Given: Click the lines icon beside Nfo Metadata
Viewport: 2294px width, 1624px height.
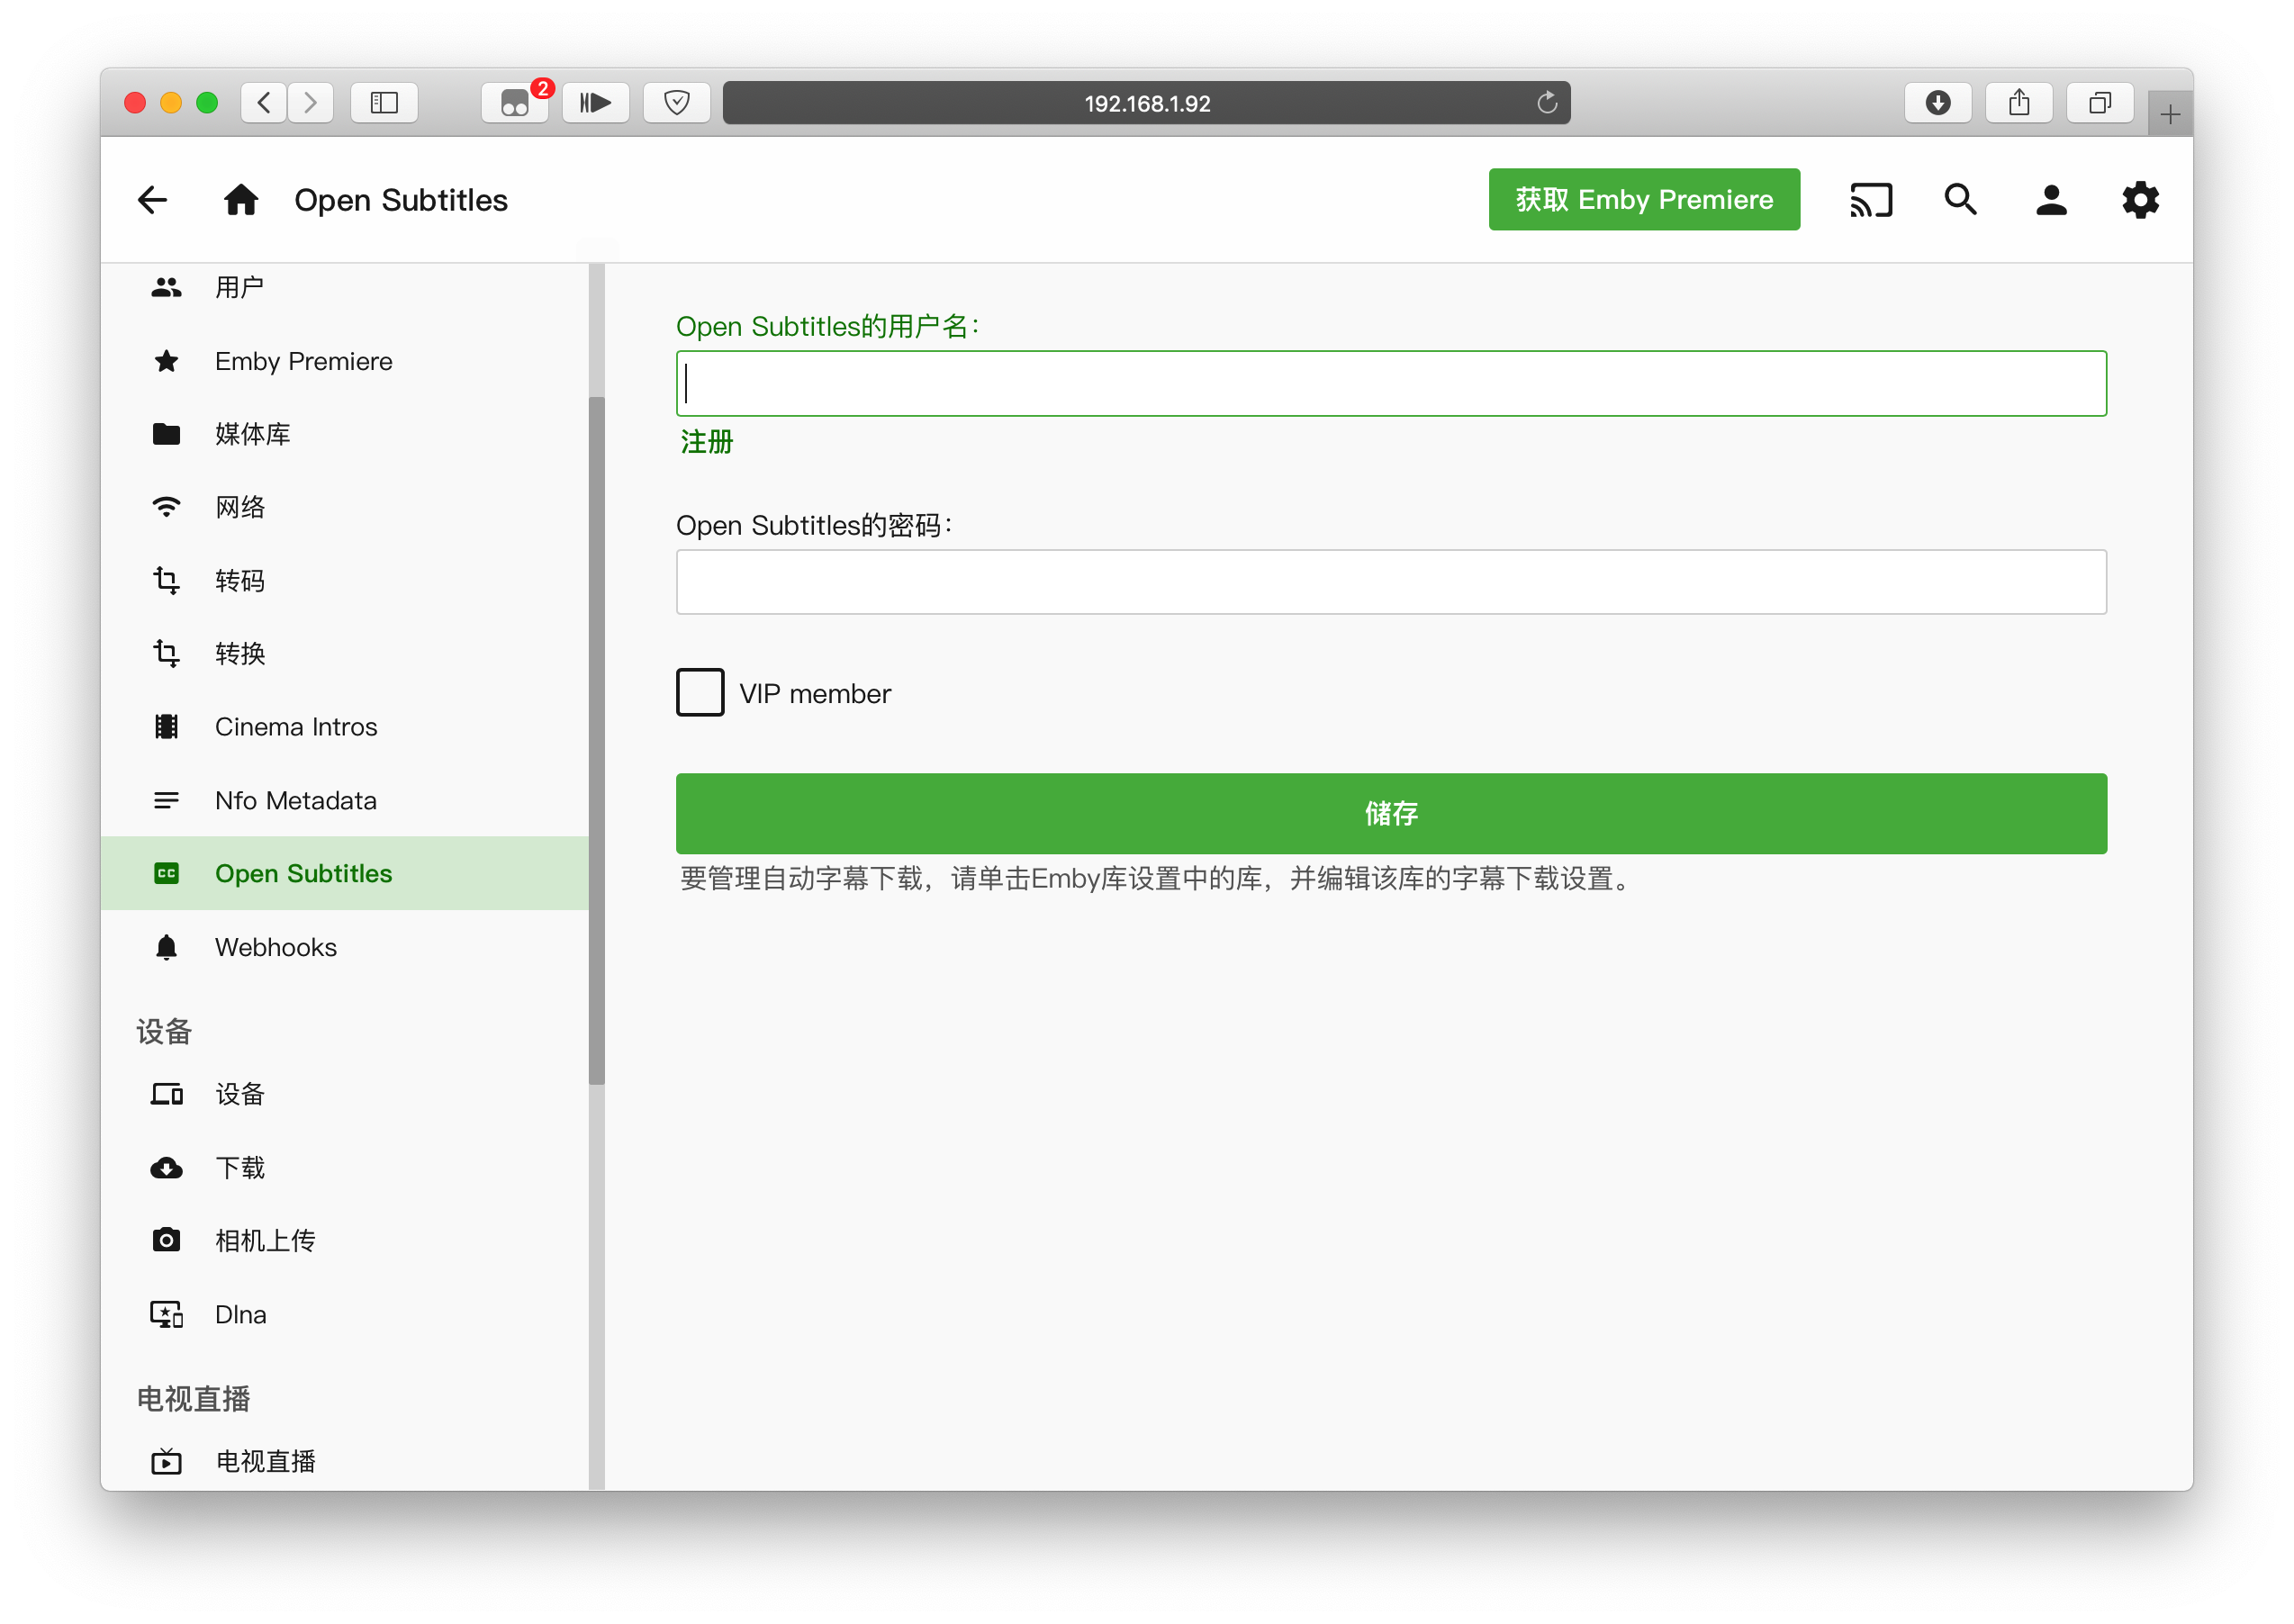Looking at the screenshot, I should (x=166, y=800).
